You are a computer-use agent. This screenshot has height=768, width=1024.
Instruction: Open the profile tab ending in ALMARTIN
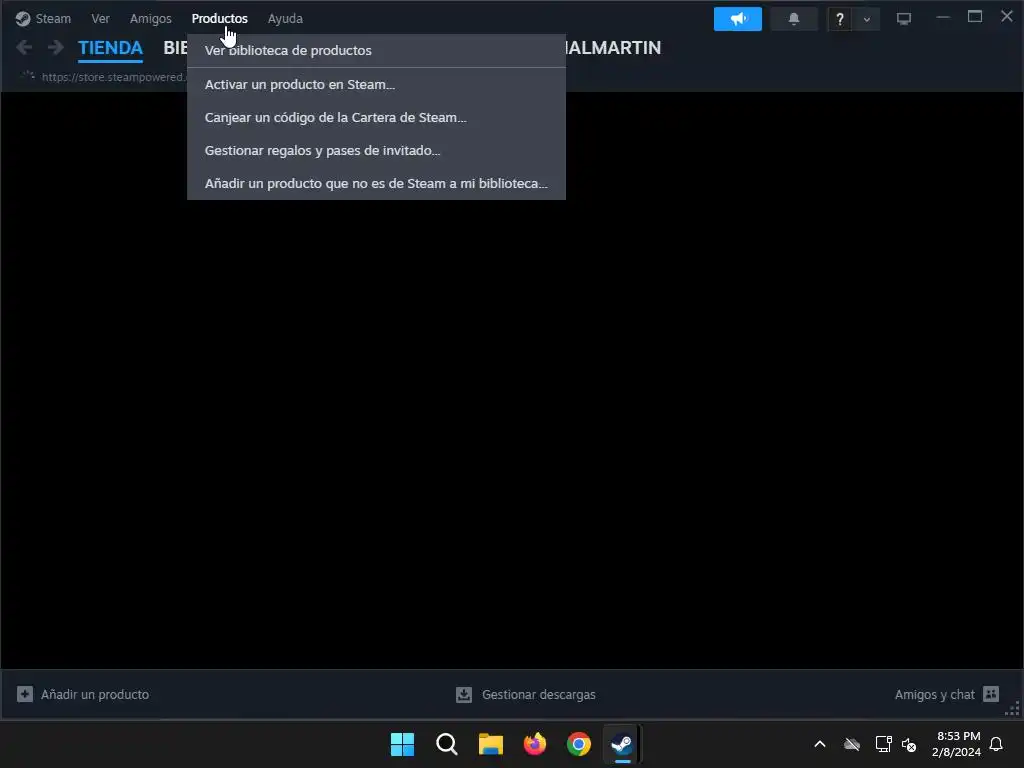[613, 48]
